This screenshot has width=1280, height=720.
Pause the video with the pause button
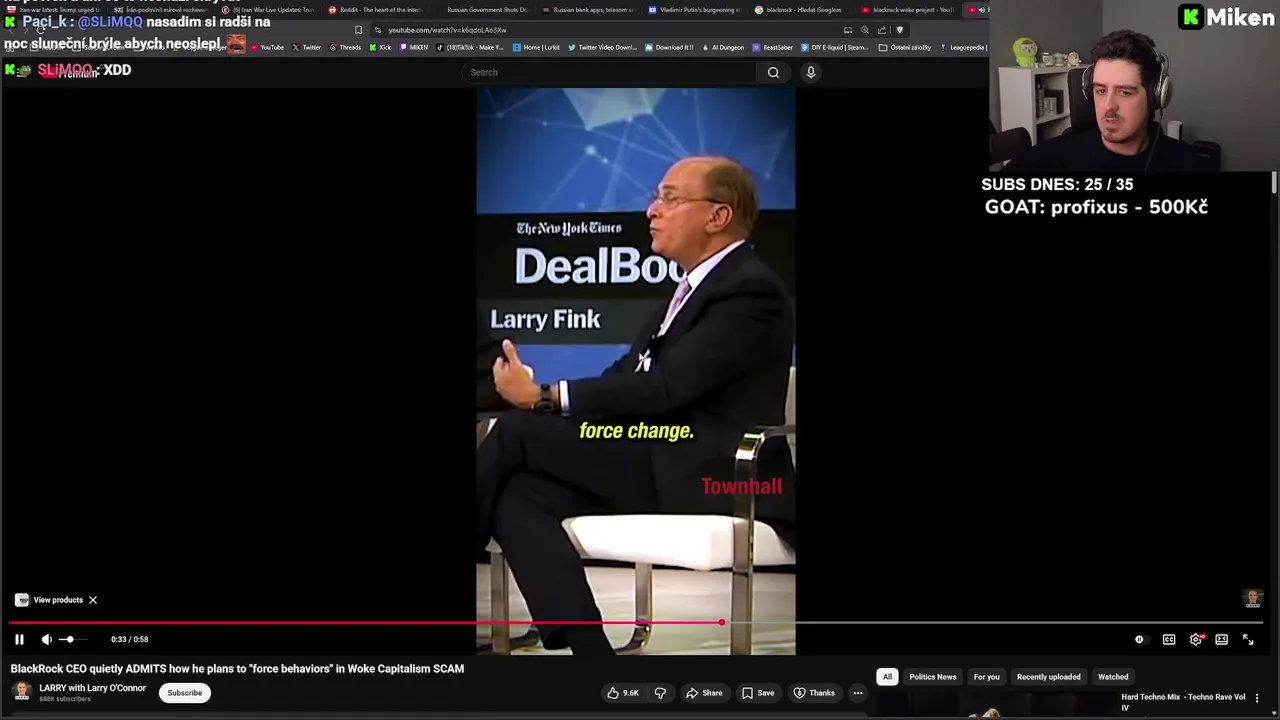[x=19, y=639]
